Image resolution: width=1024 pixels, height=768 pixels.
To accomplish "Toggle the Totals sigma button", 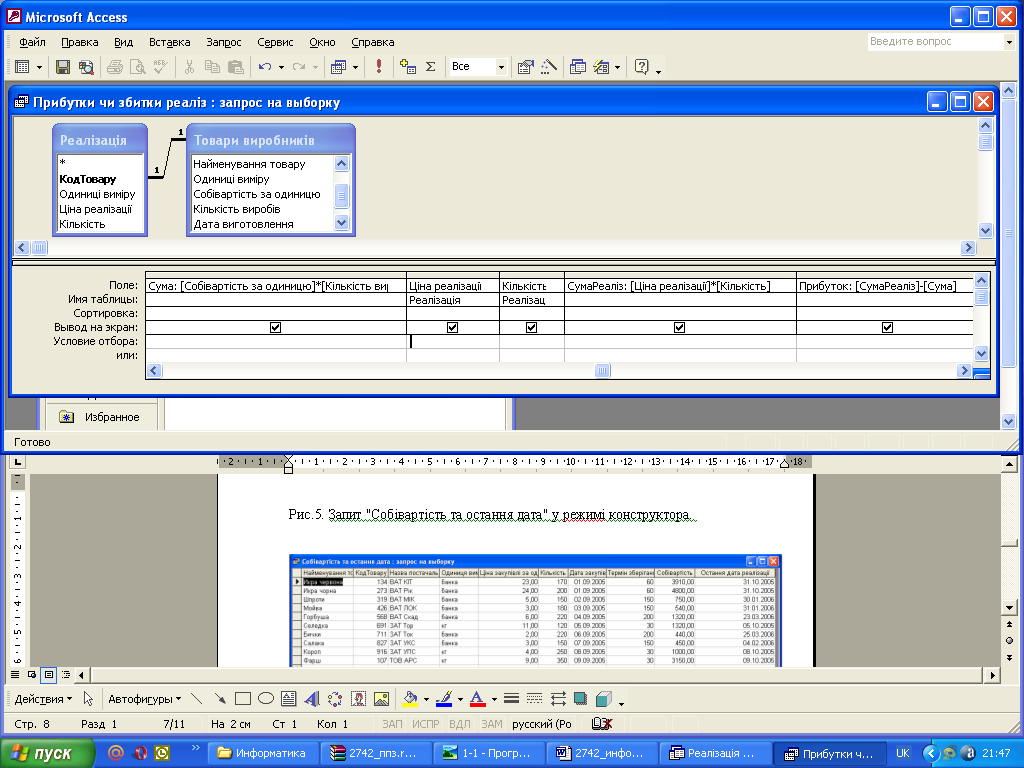I will point(431,67).
